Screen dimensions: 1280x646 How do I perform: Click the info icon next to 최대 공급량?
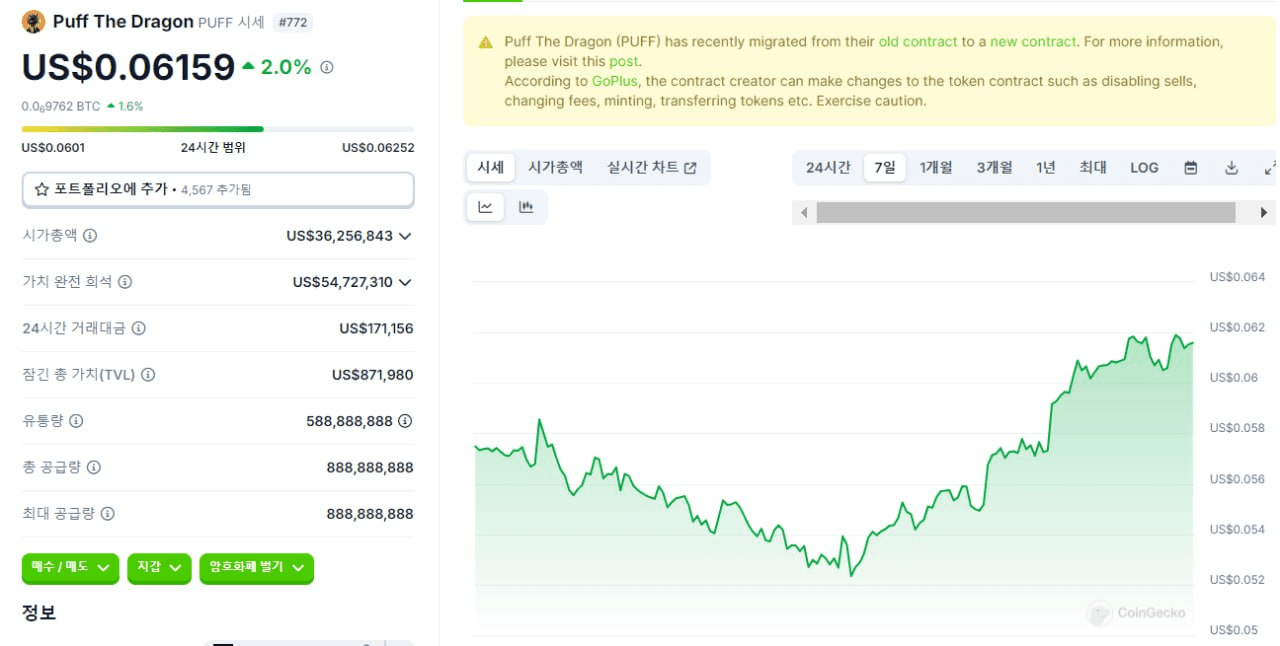pos(108,514)
